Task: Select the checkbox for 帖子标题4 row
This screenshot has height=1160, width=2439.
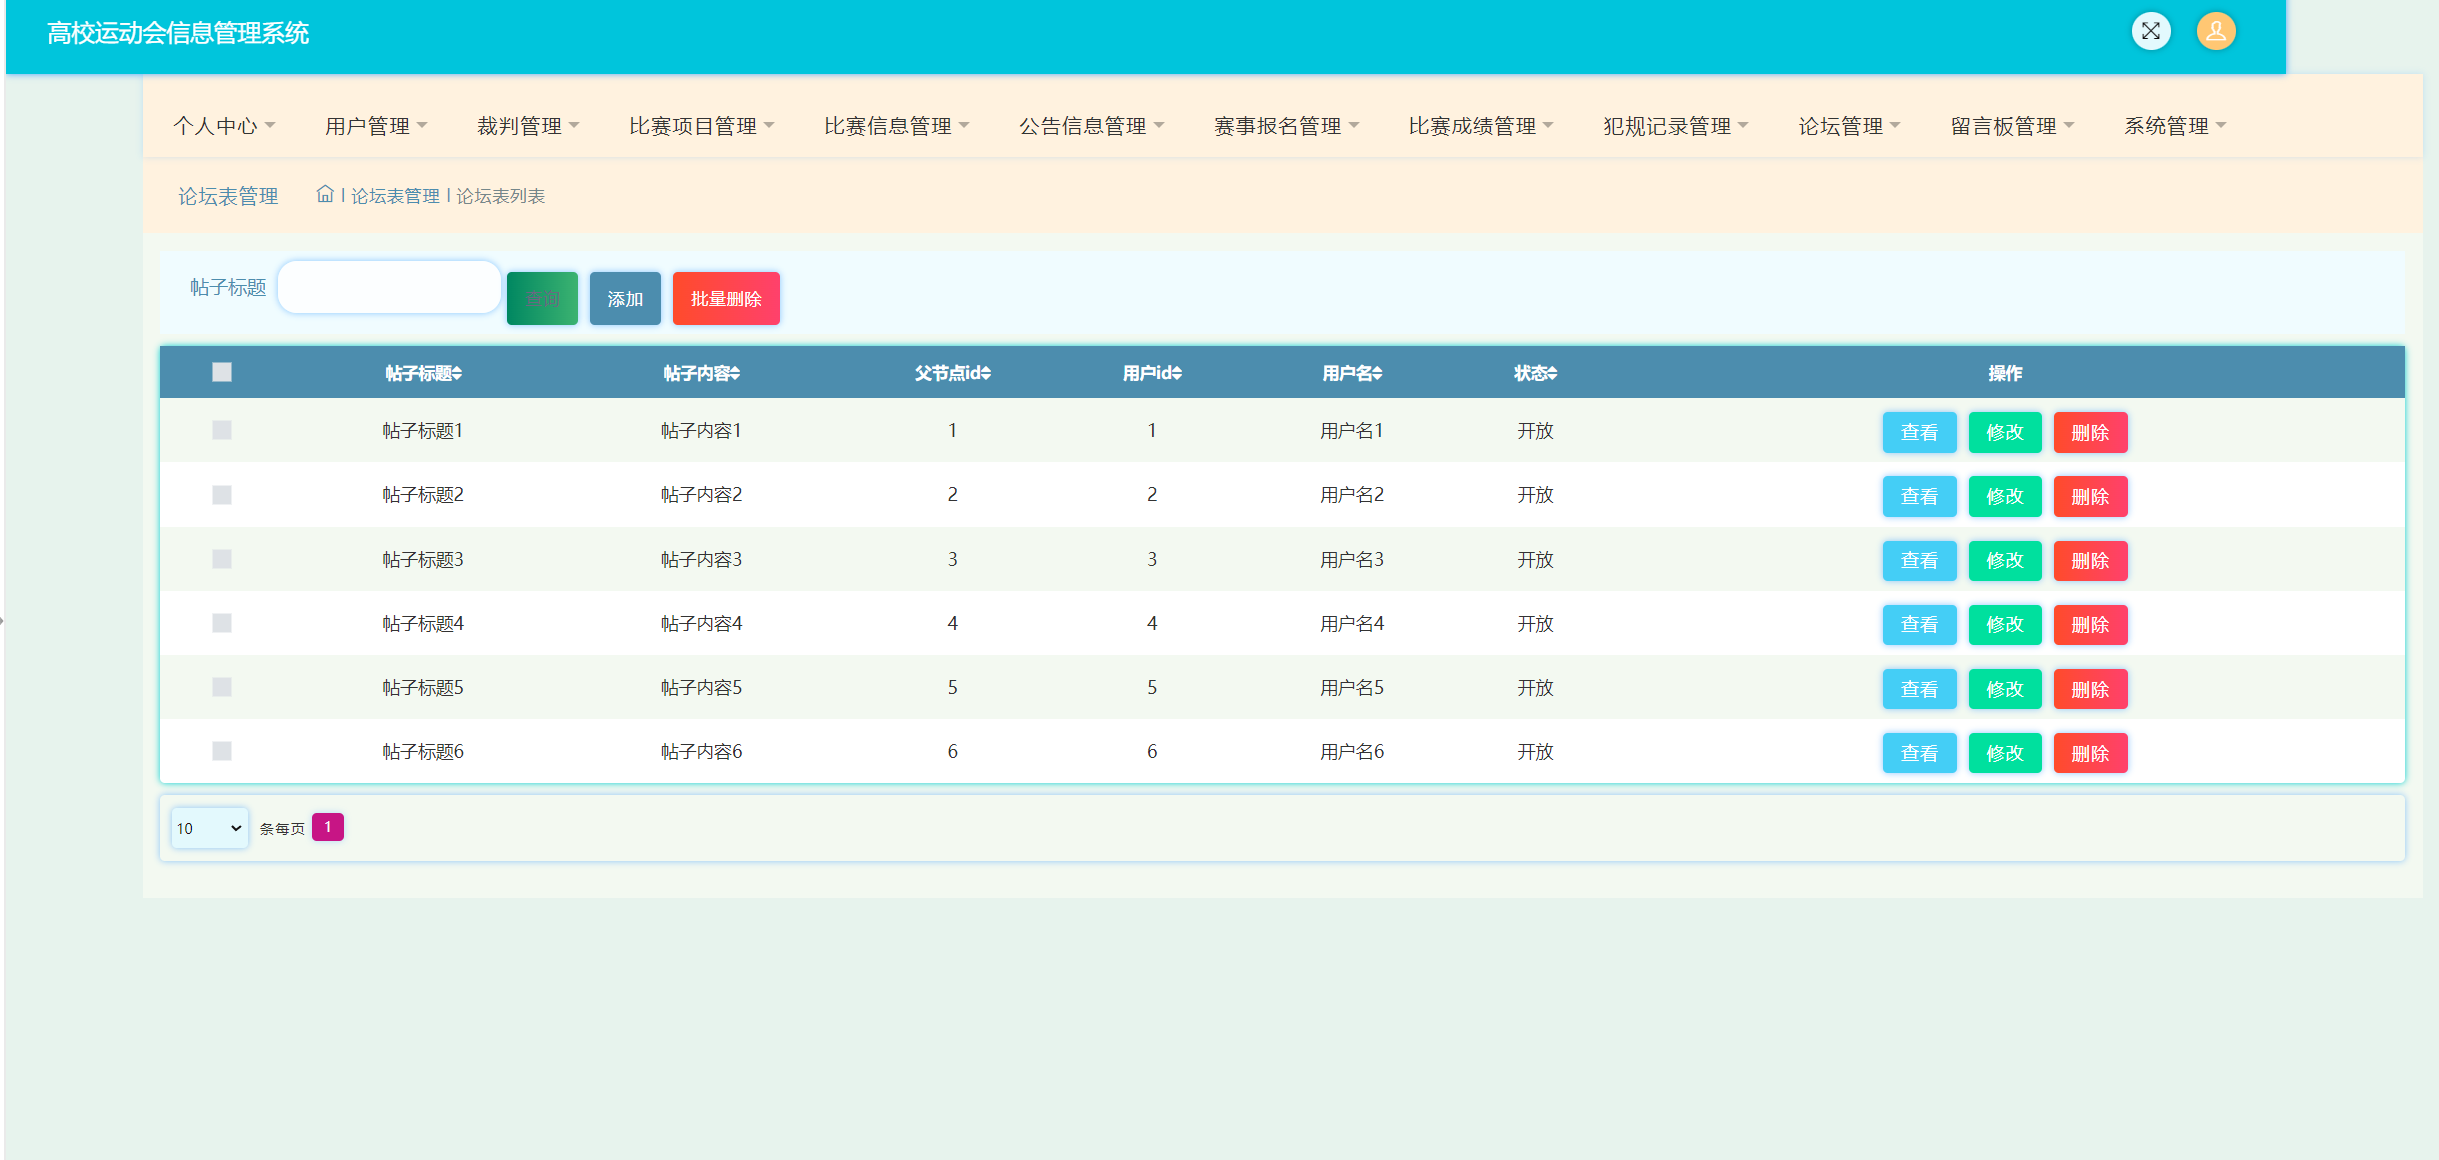Action: coord(222,623)
